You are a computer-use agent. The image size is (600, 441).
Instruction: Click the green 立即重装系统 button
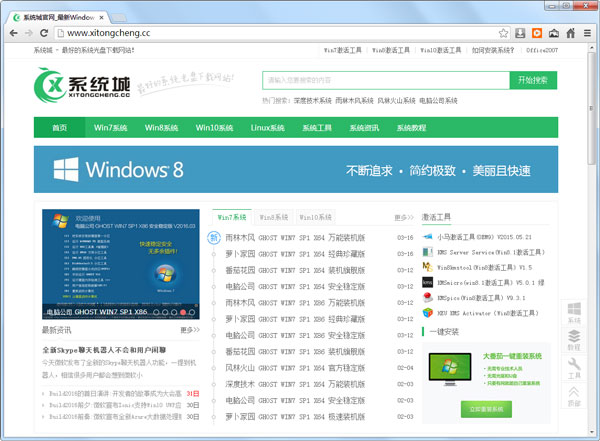pos(486,409)
